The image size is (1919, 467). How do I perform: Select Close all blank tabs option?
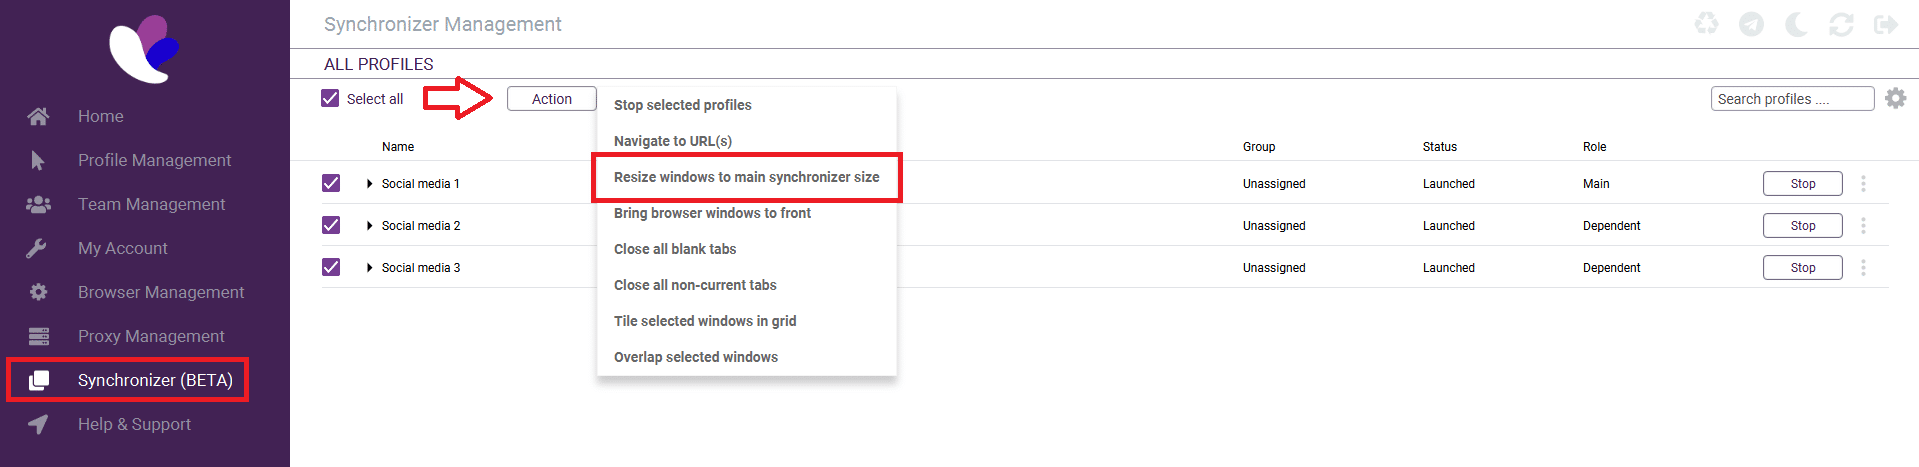tap(675, 249)
